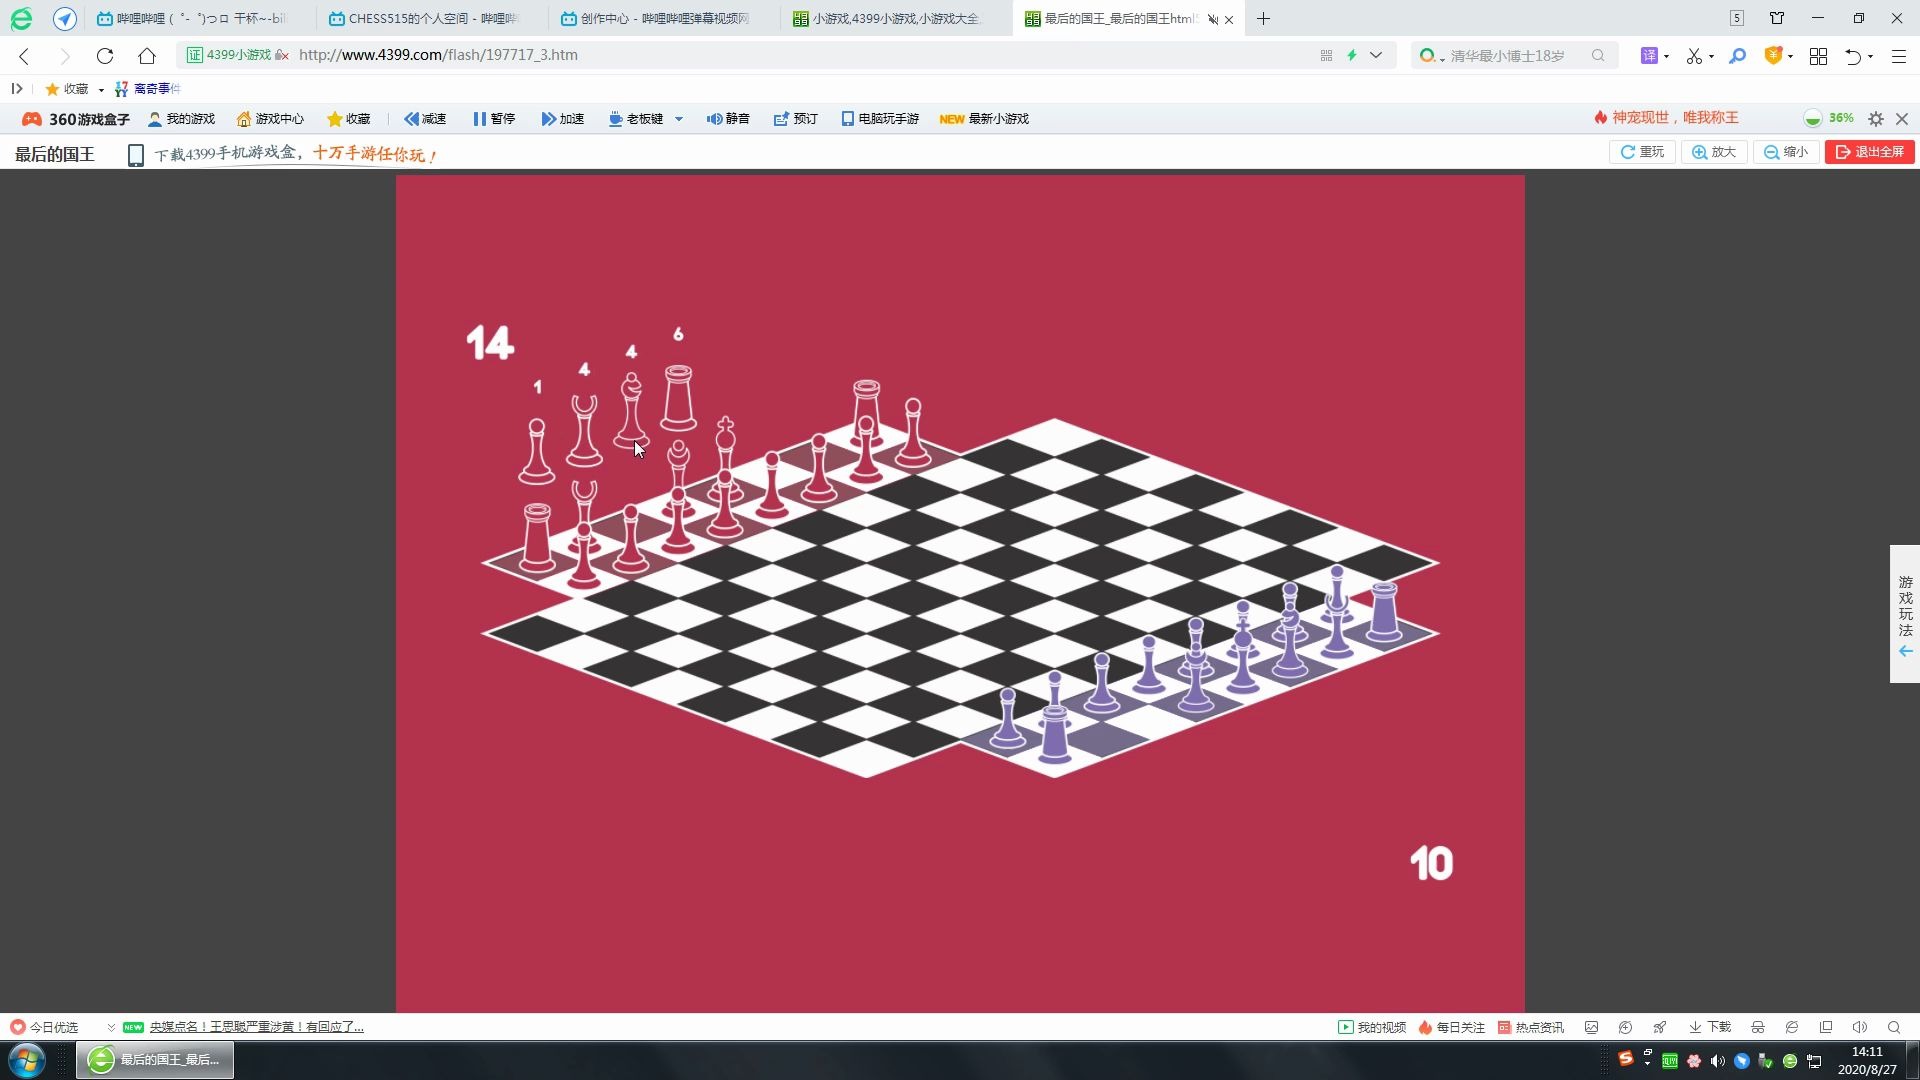This screenshot has height=1080, width=1920.
Task: Add the game to 收藏 favorites
Action: [348, 119]
